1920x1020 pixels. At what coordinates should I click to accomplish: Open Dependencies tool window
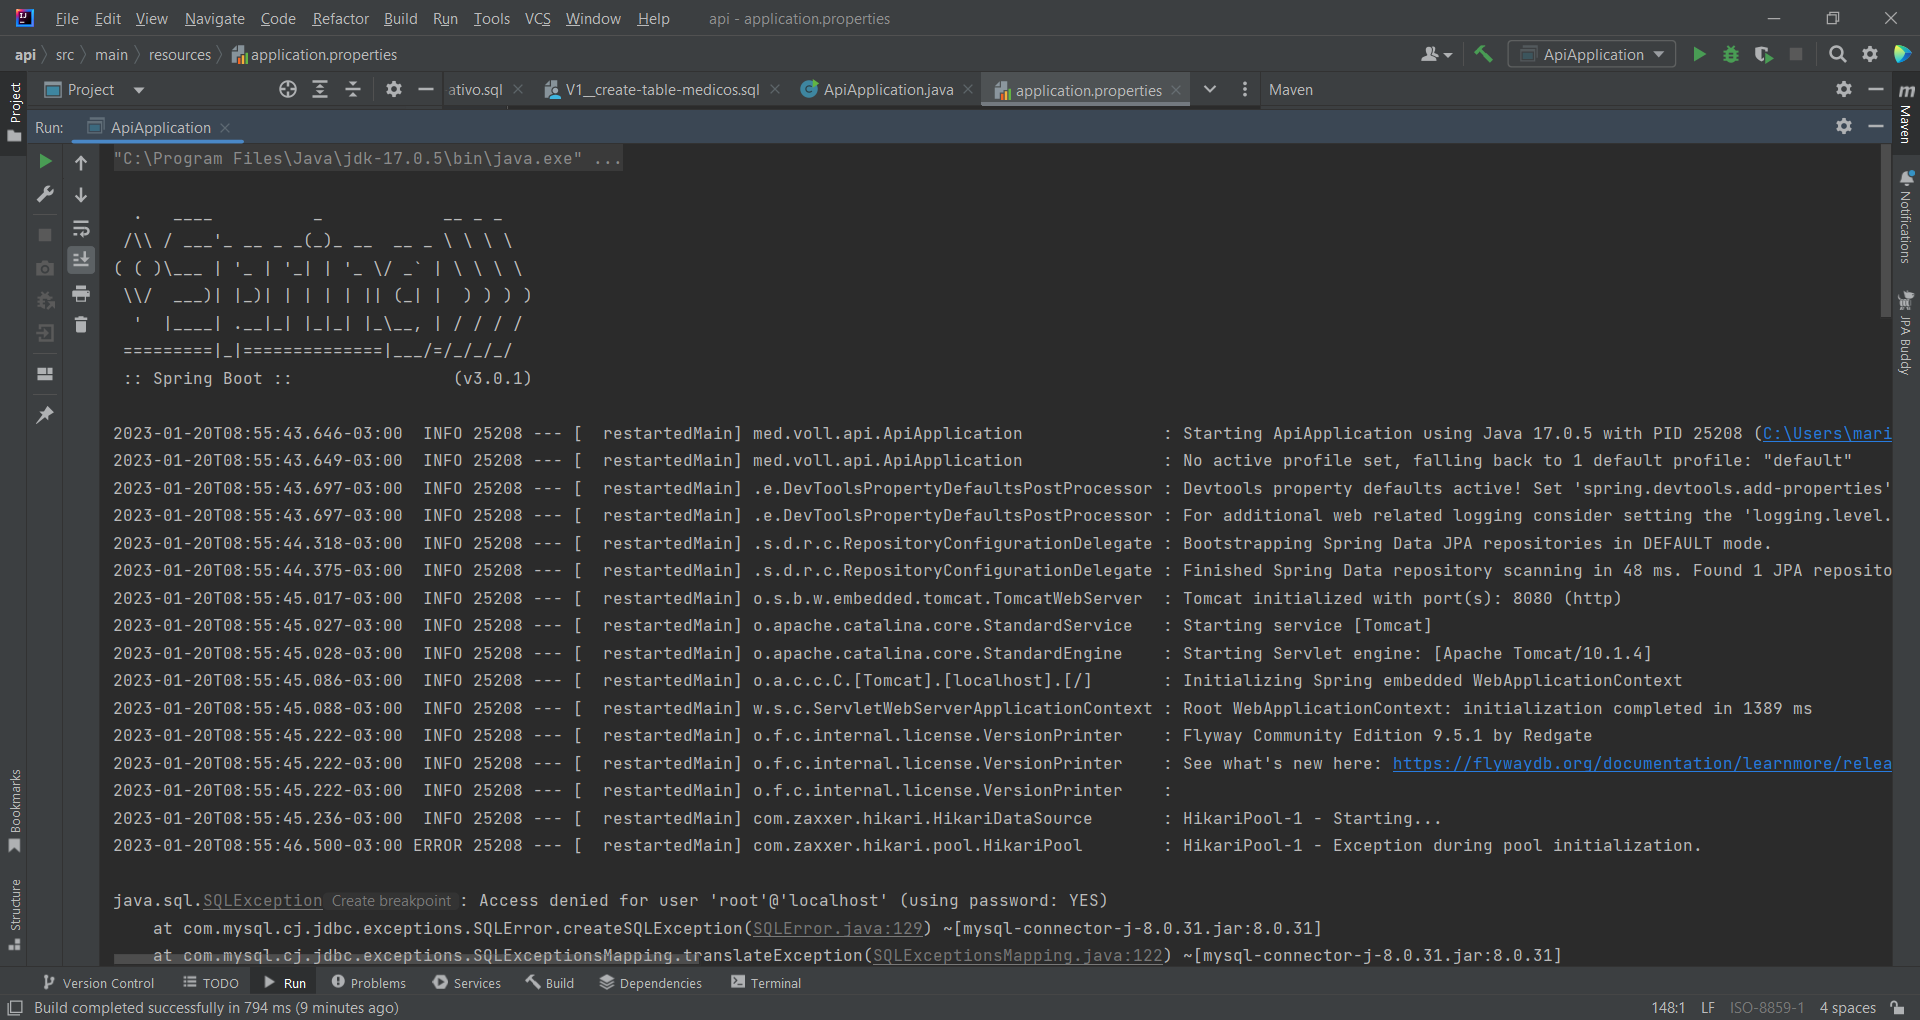click(651, 983)
